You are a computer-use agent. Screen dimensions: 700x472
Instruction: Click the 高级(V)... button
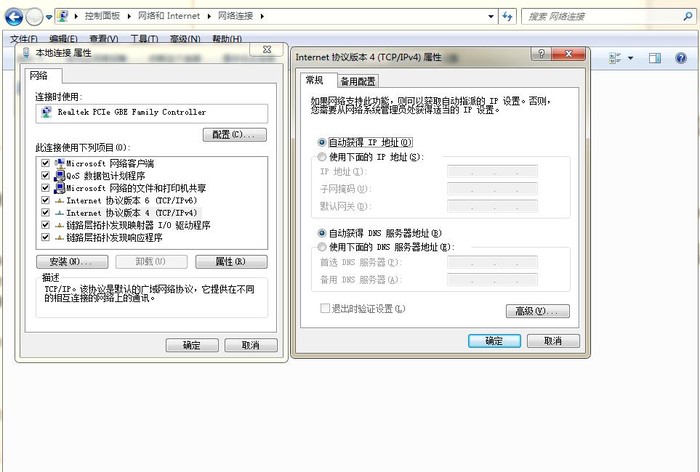[536, 311]
